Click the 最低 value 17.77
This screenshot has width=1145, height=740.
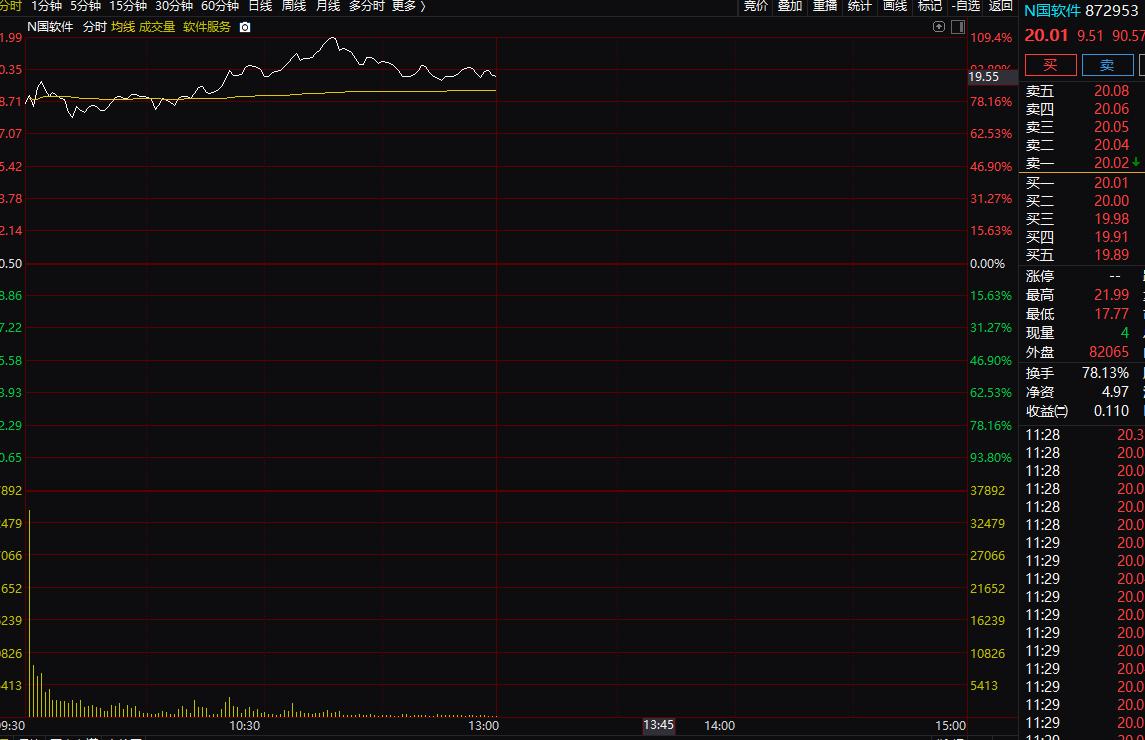click(1111, 314)
